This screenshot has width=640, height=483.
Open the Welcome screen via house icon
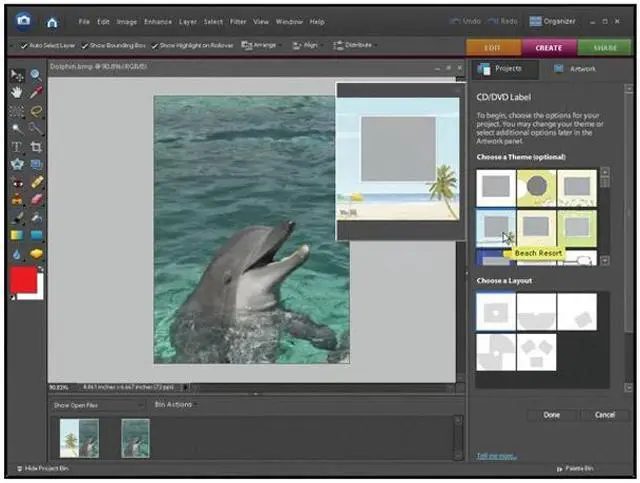pyautogui.click(x=52, y=22)
